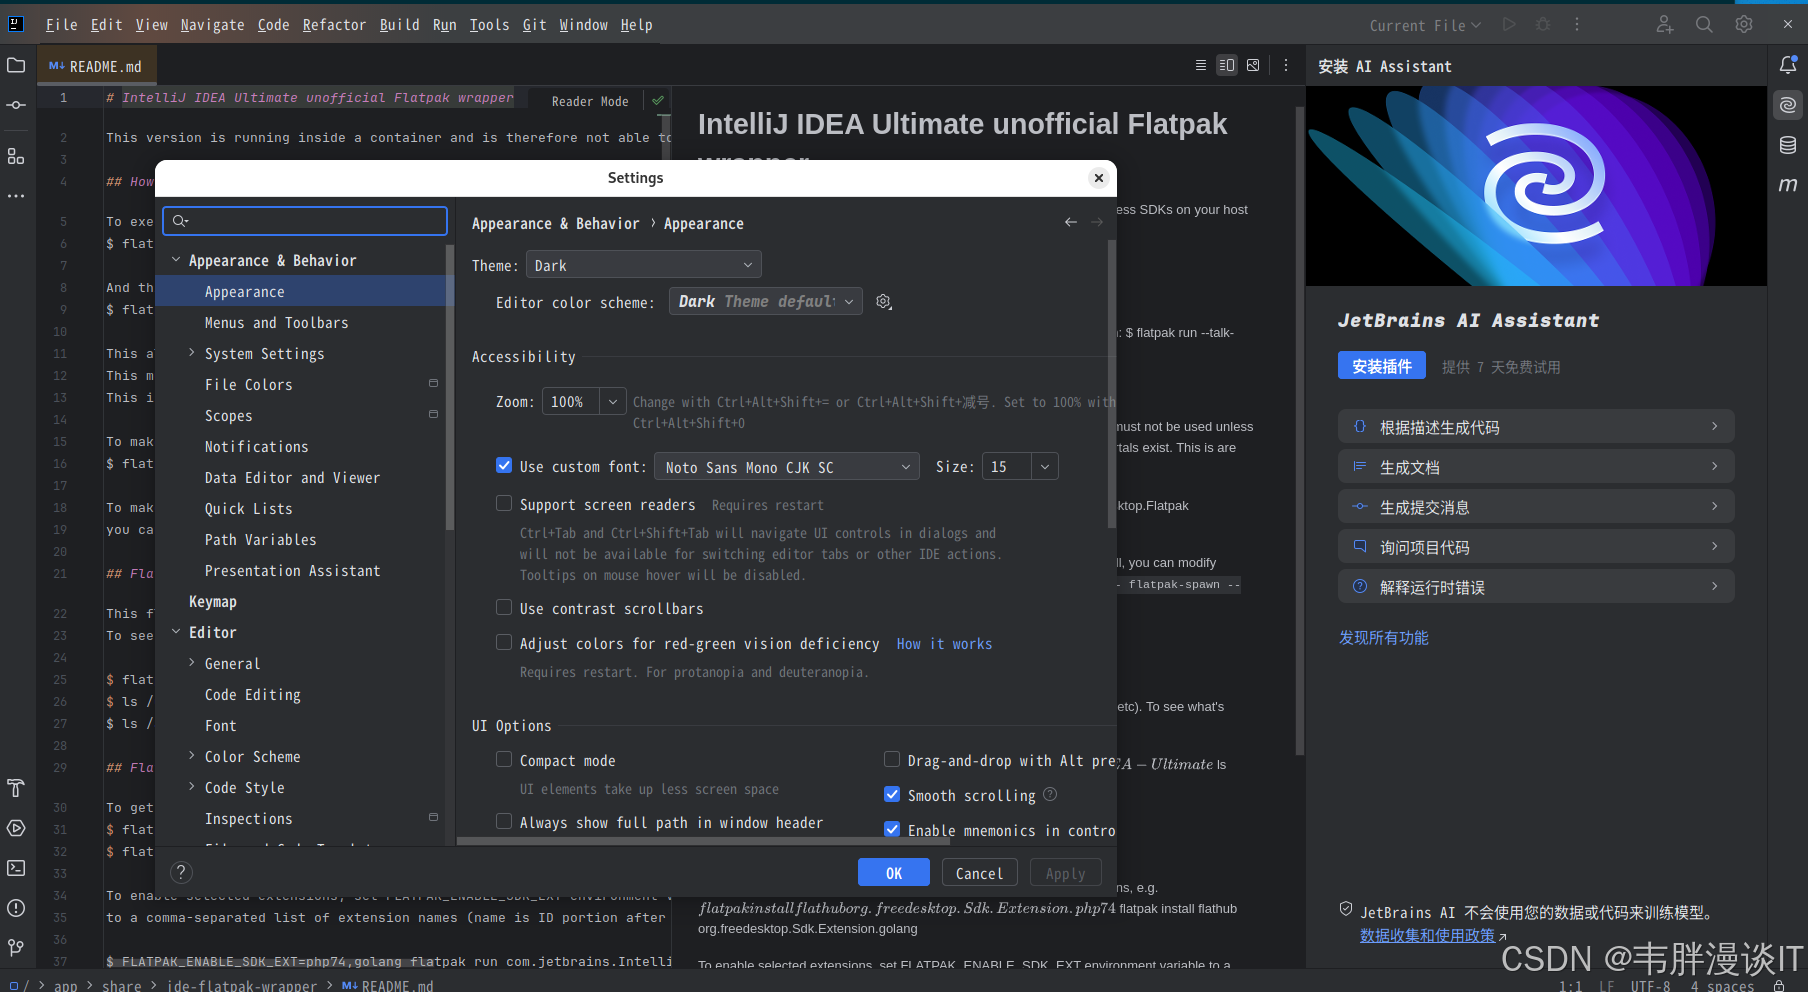Toggle Drag-and-drop with Alt pressed checkbox
This screenshot has height=992, width=1808.
click(x=892, y=759)
